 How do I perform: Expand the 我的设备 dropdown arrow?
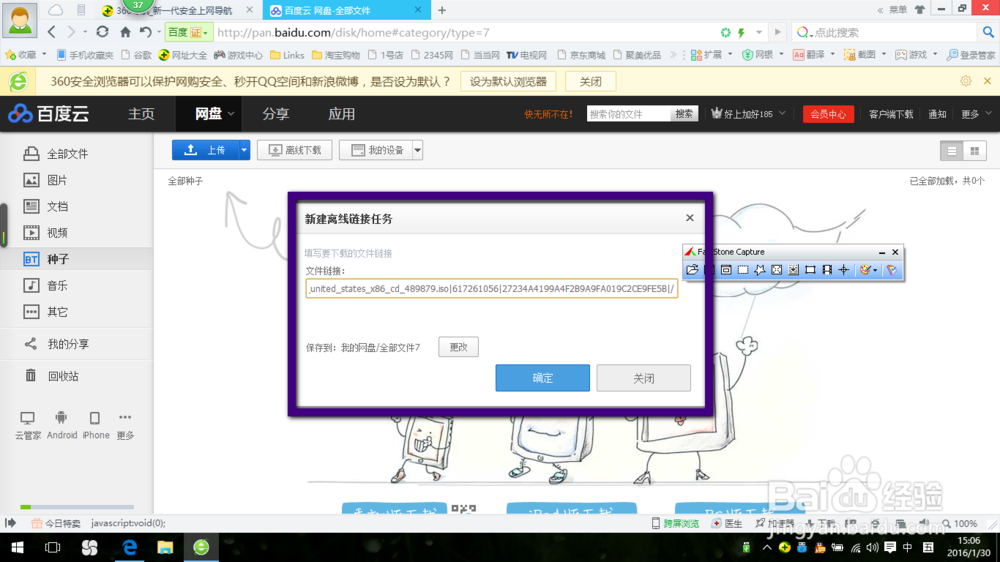(417, 150)
